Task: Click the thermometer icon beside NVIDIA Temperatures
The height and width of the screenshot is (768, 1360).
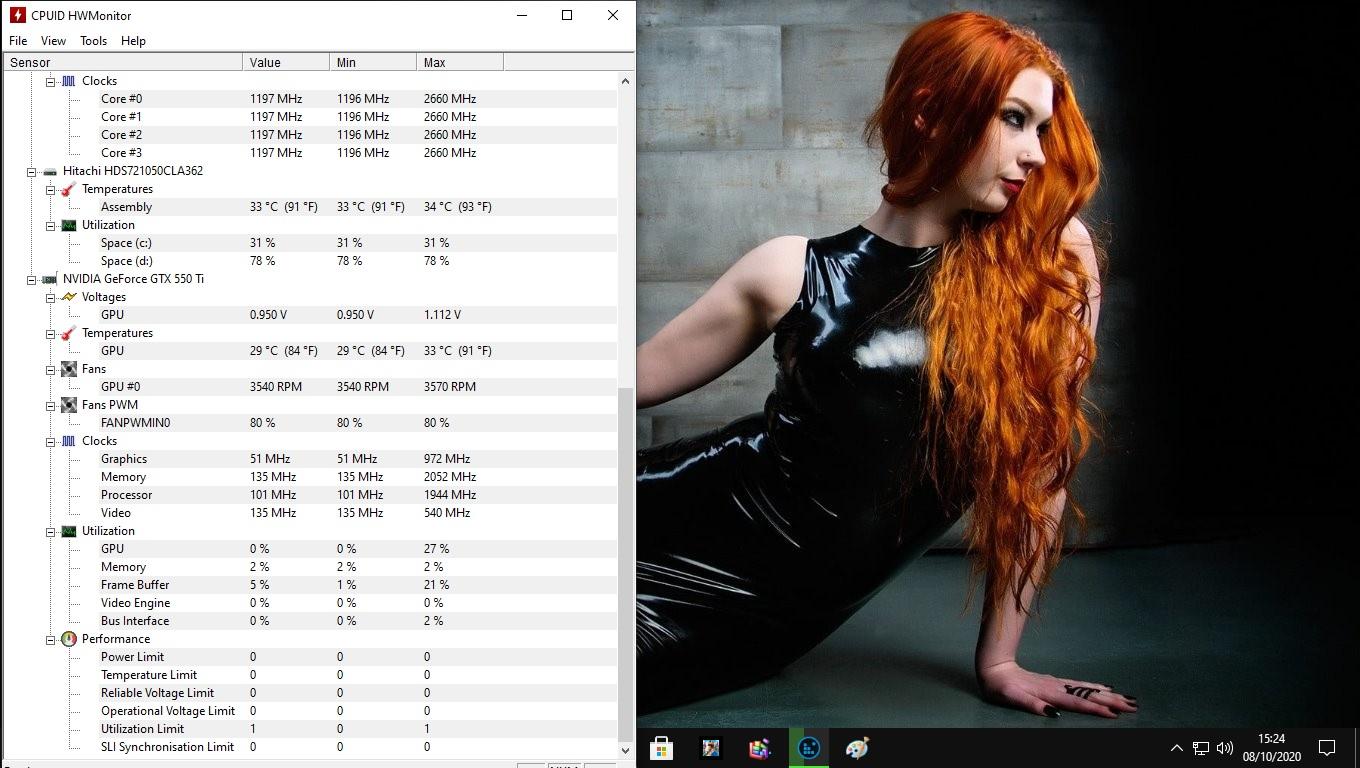Action: (x=68, y=333)
